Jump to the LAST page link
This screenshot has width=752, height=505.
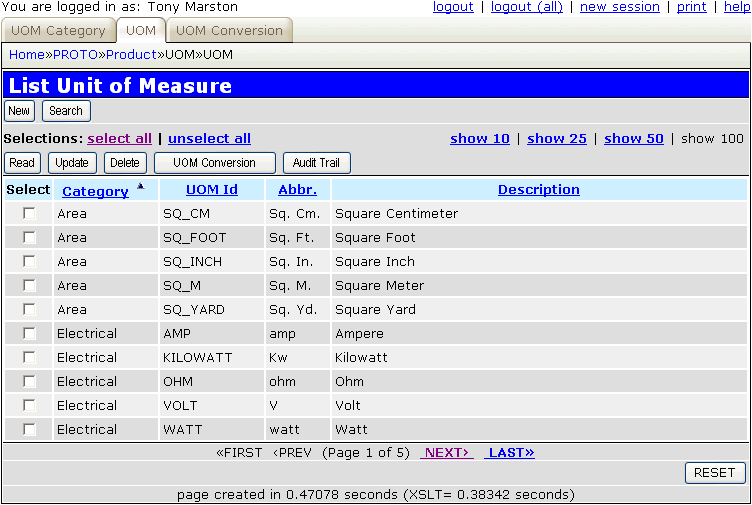(x=510, y=453)
